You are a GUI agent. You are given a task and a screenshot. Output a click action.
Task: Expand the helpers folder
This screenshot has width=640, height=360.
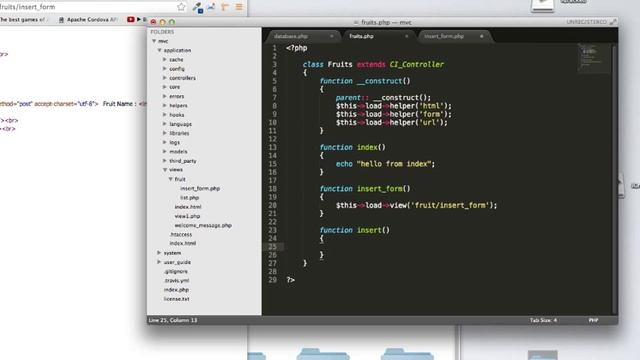165,105
